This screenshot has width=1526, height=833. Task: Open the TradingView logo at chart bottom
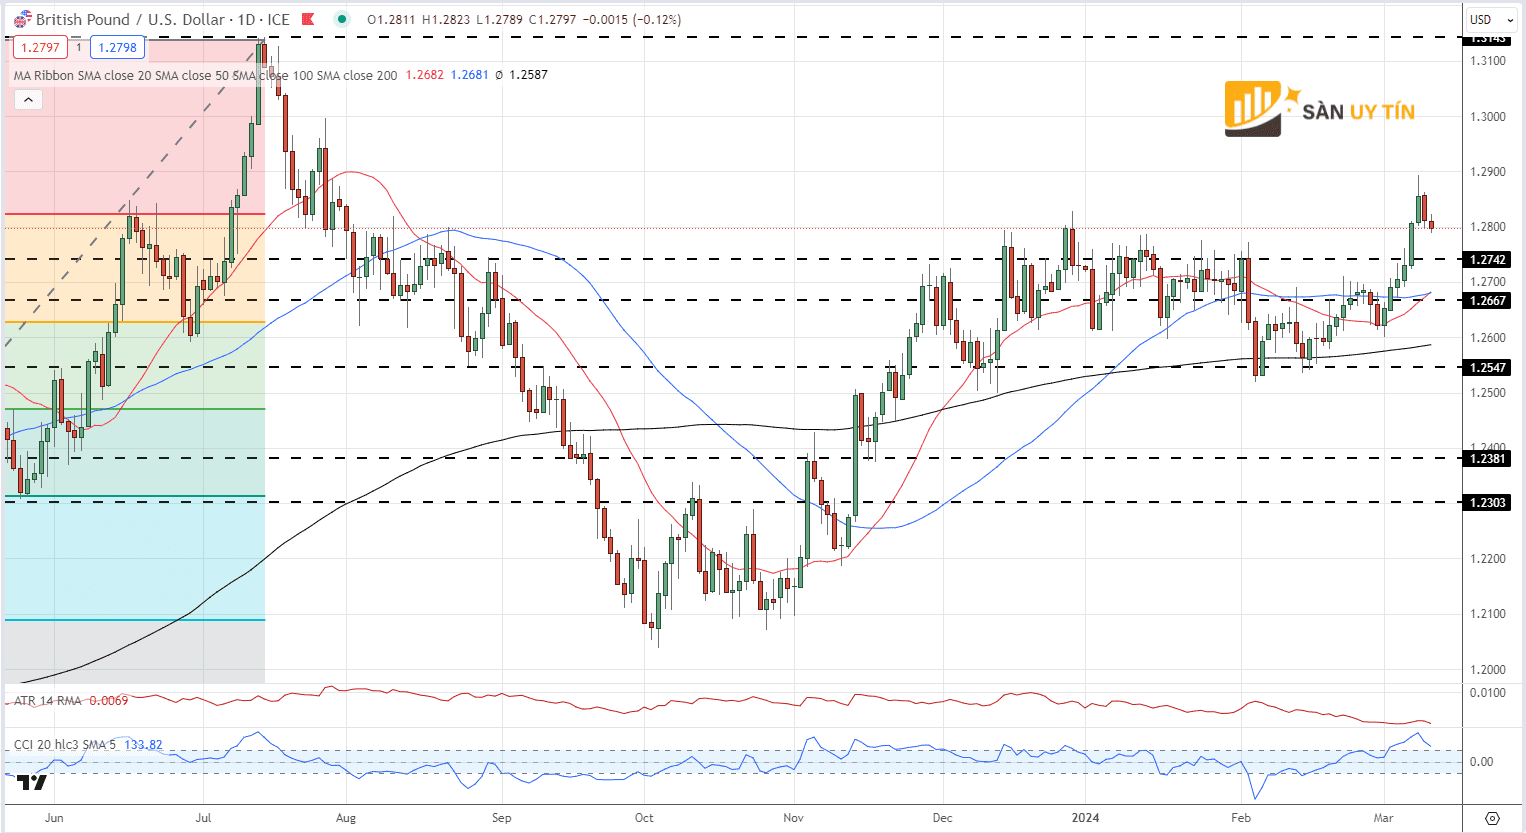(32, 782)
